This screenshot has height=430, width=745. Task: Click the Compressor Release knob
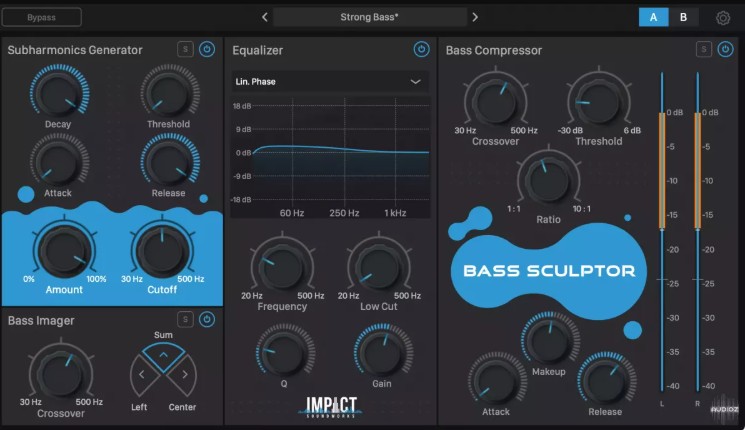click(606, 380)
